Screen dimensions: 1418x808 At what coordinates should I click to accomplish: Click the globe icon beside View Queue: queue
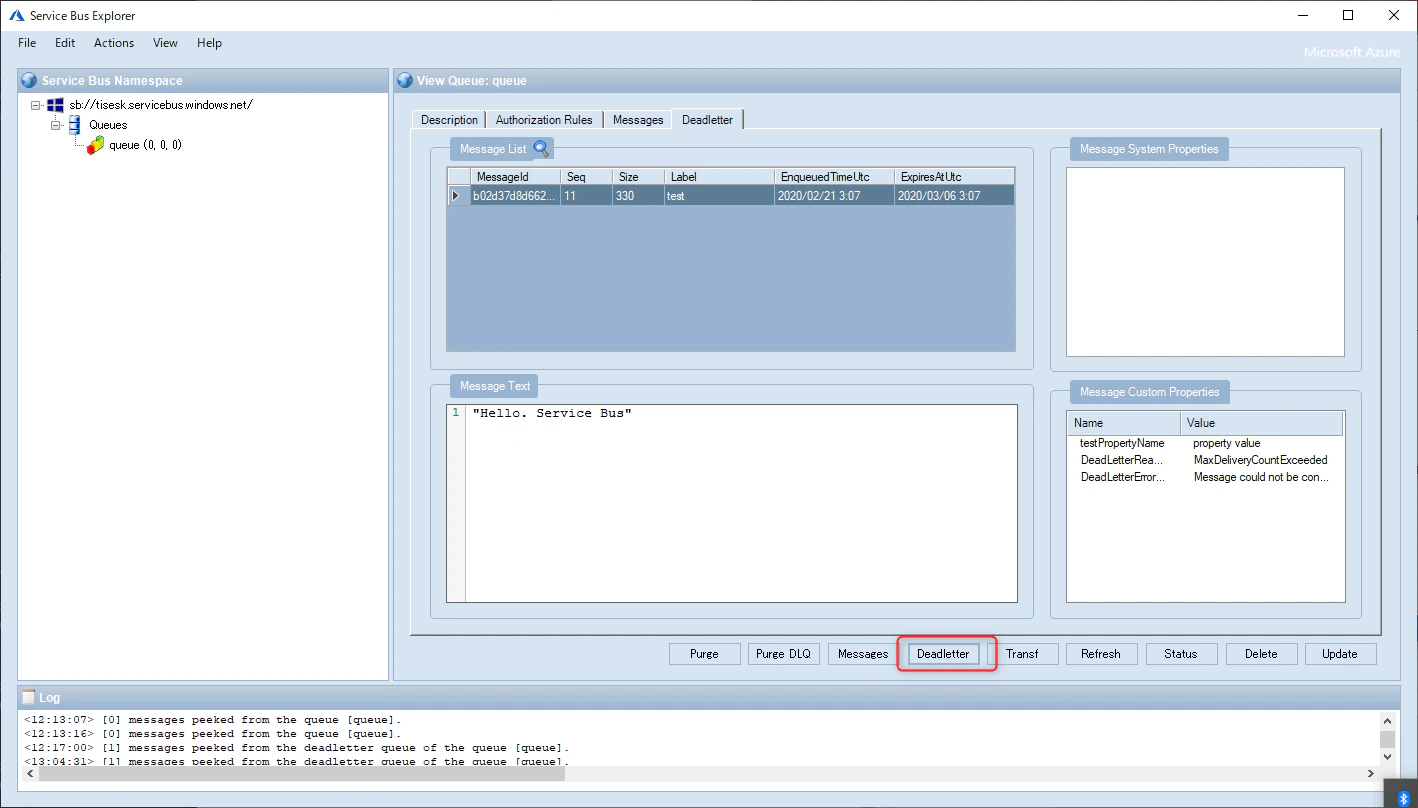(405, 80)
